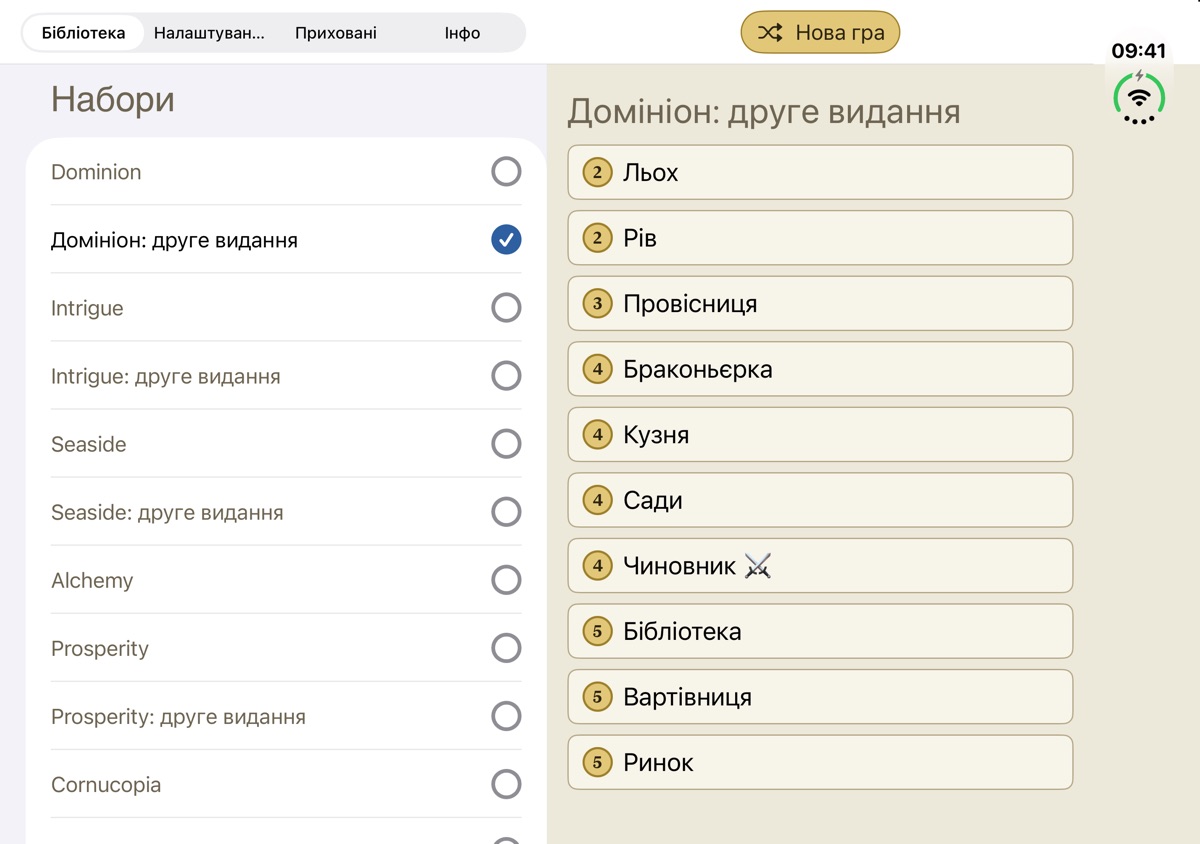The image size is (1200, 844).
Task: Start a new game with Нова гра
Action: tap(820, 33)
